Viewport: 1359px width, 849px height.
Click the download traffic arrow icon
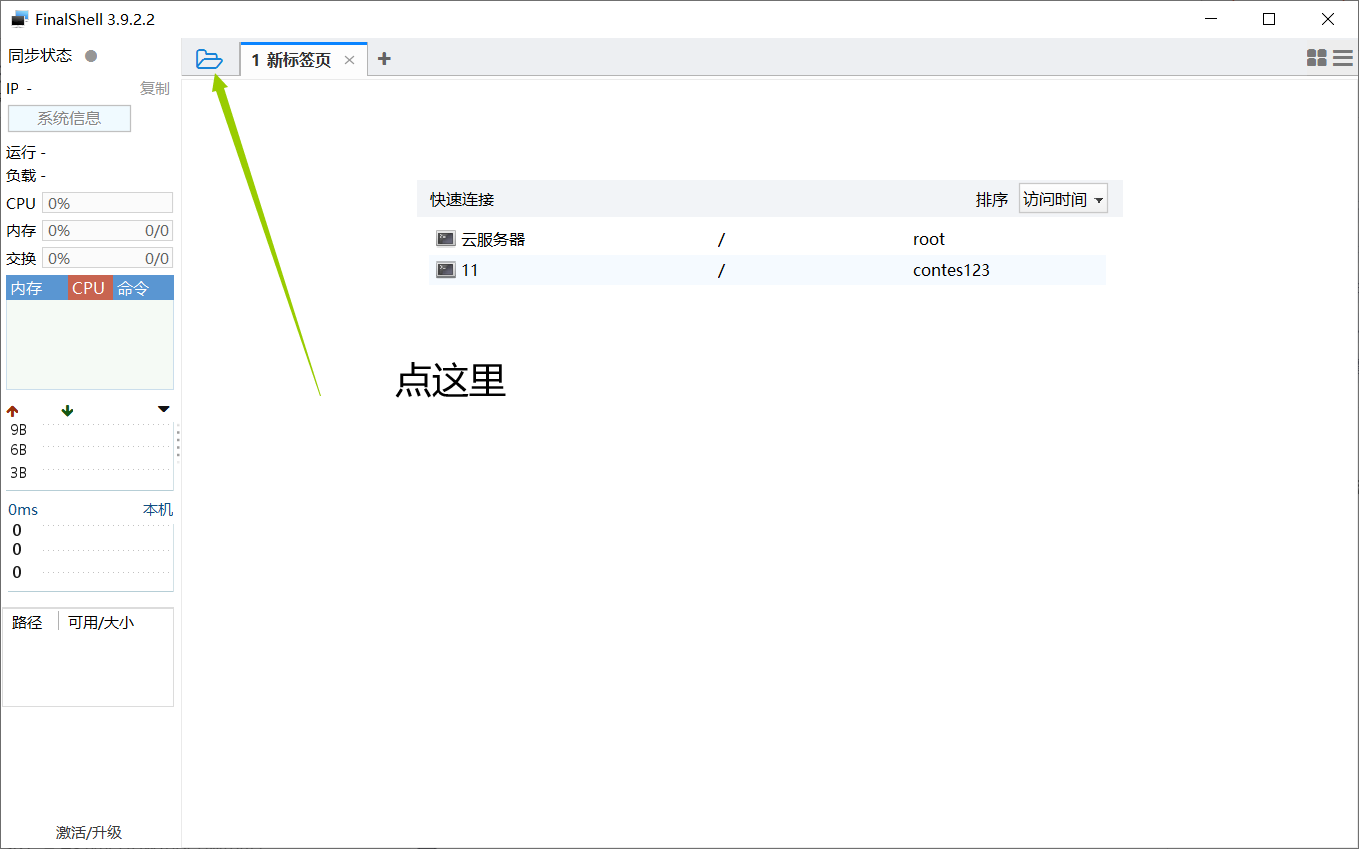click(x=67, y=411)
